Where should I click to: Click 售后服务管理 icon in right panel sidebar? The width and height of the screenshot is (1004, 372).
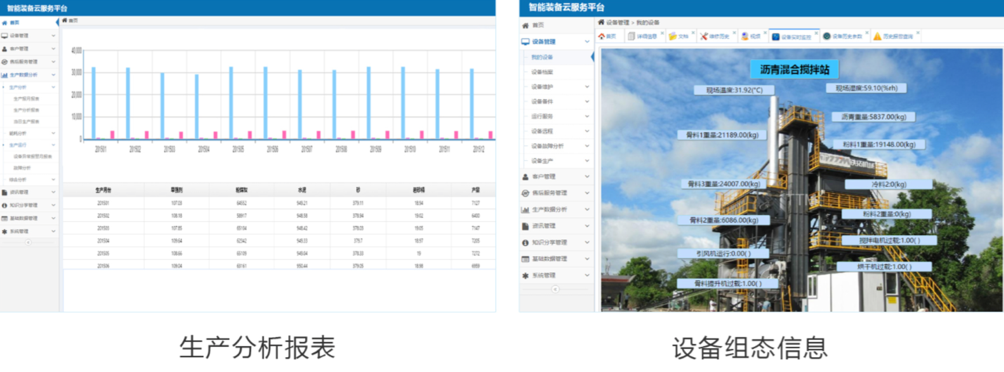pos(526,193)
